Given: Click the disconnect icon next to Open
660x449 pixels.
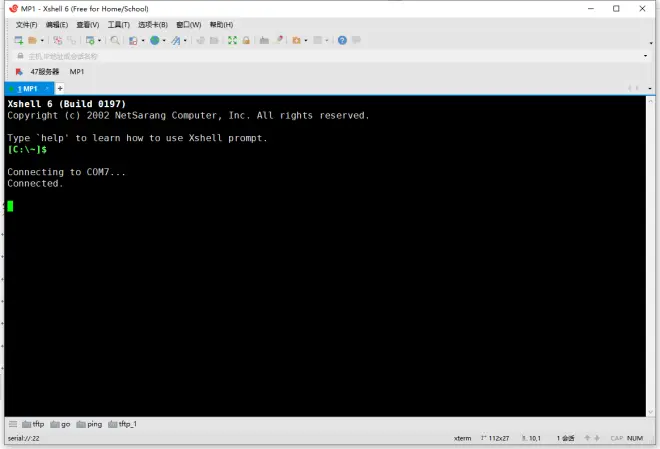Looking at the screenshot, I should tap(58, 40).
